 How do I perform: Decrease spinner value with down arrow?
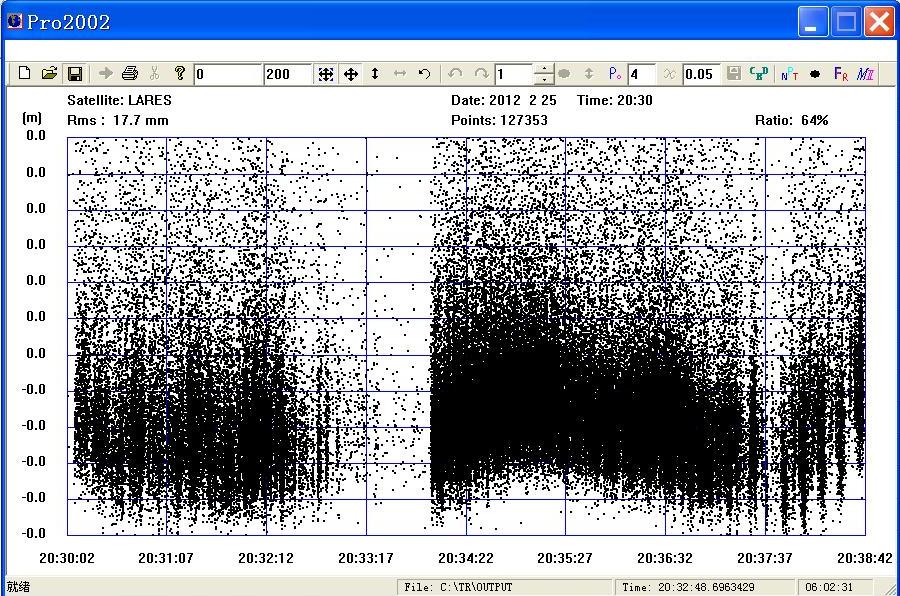pyautogui.click(x=544, y=79)
